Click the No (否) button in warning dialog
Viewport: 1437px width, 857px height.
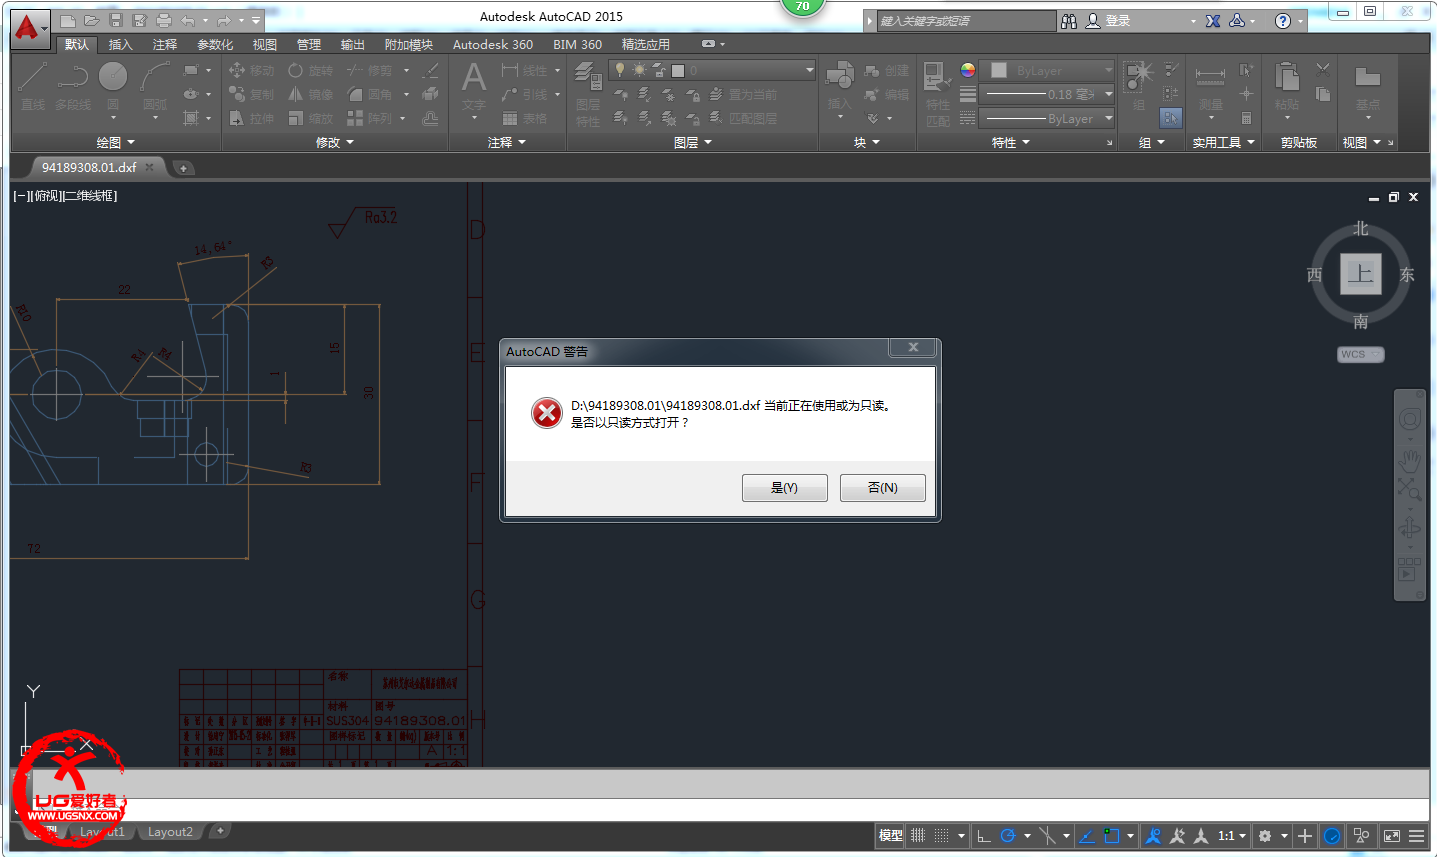(882, 487)
